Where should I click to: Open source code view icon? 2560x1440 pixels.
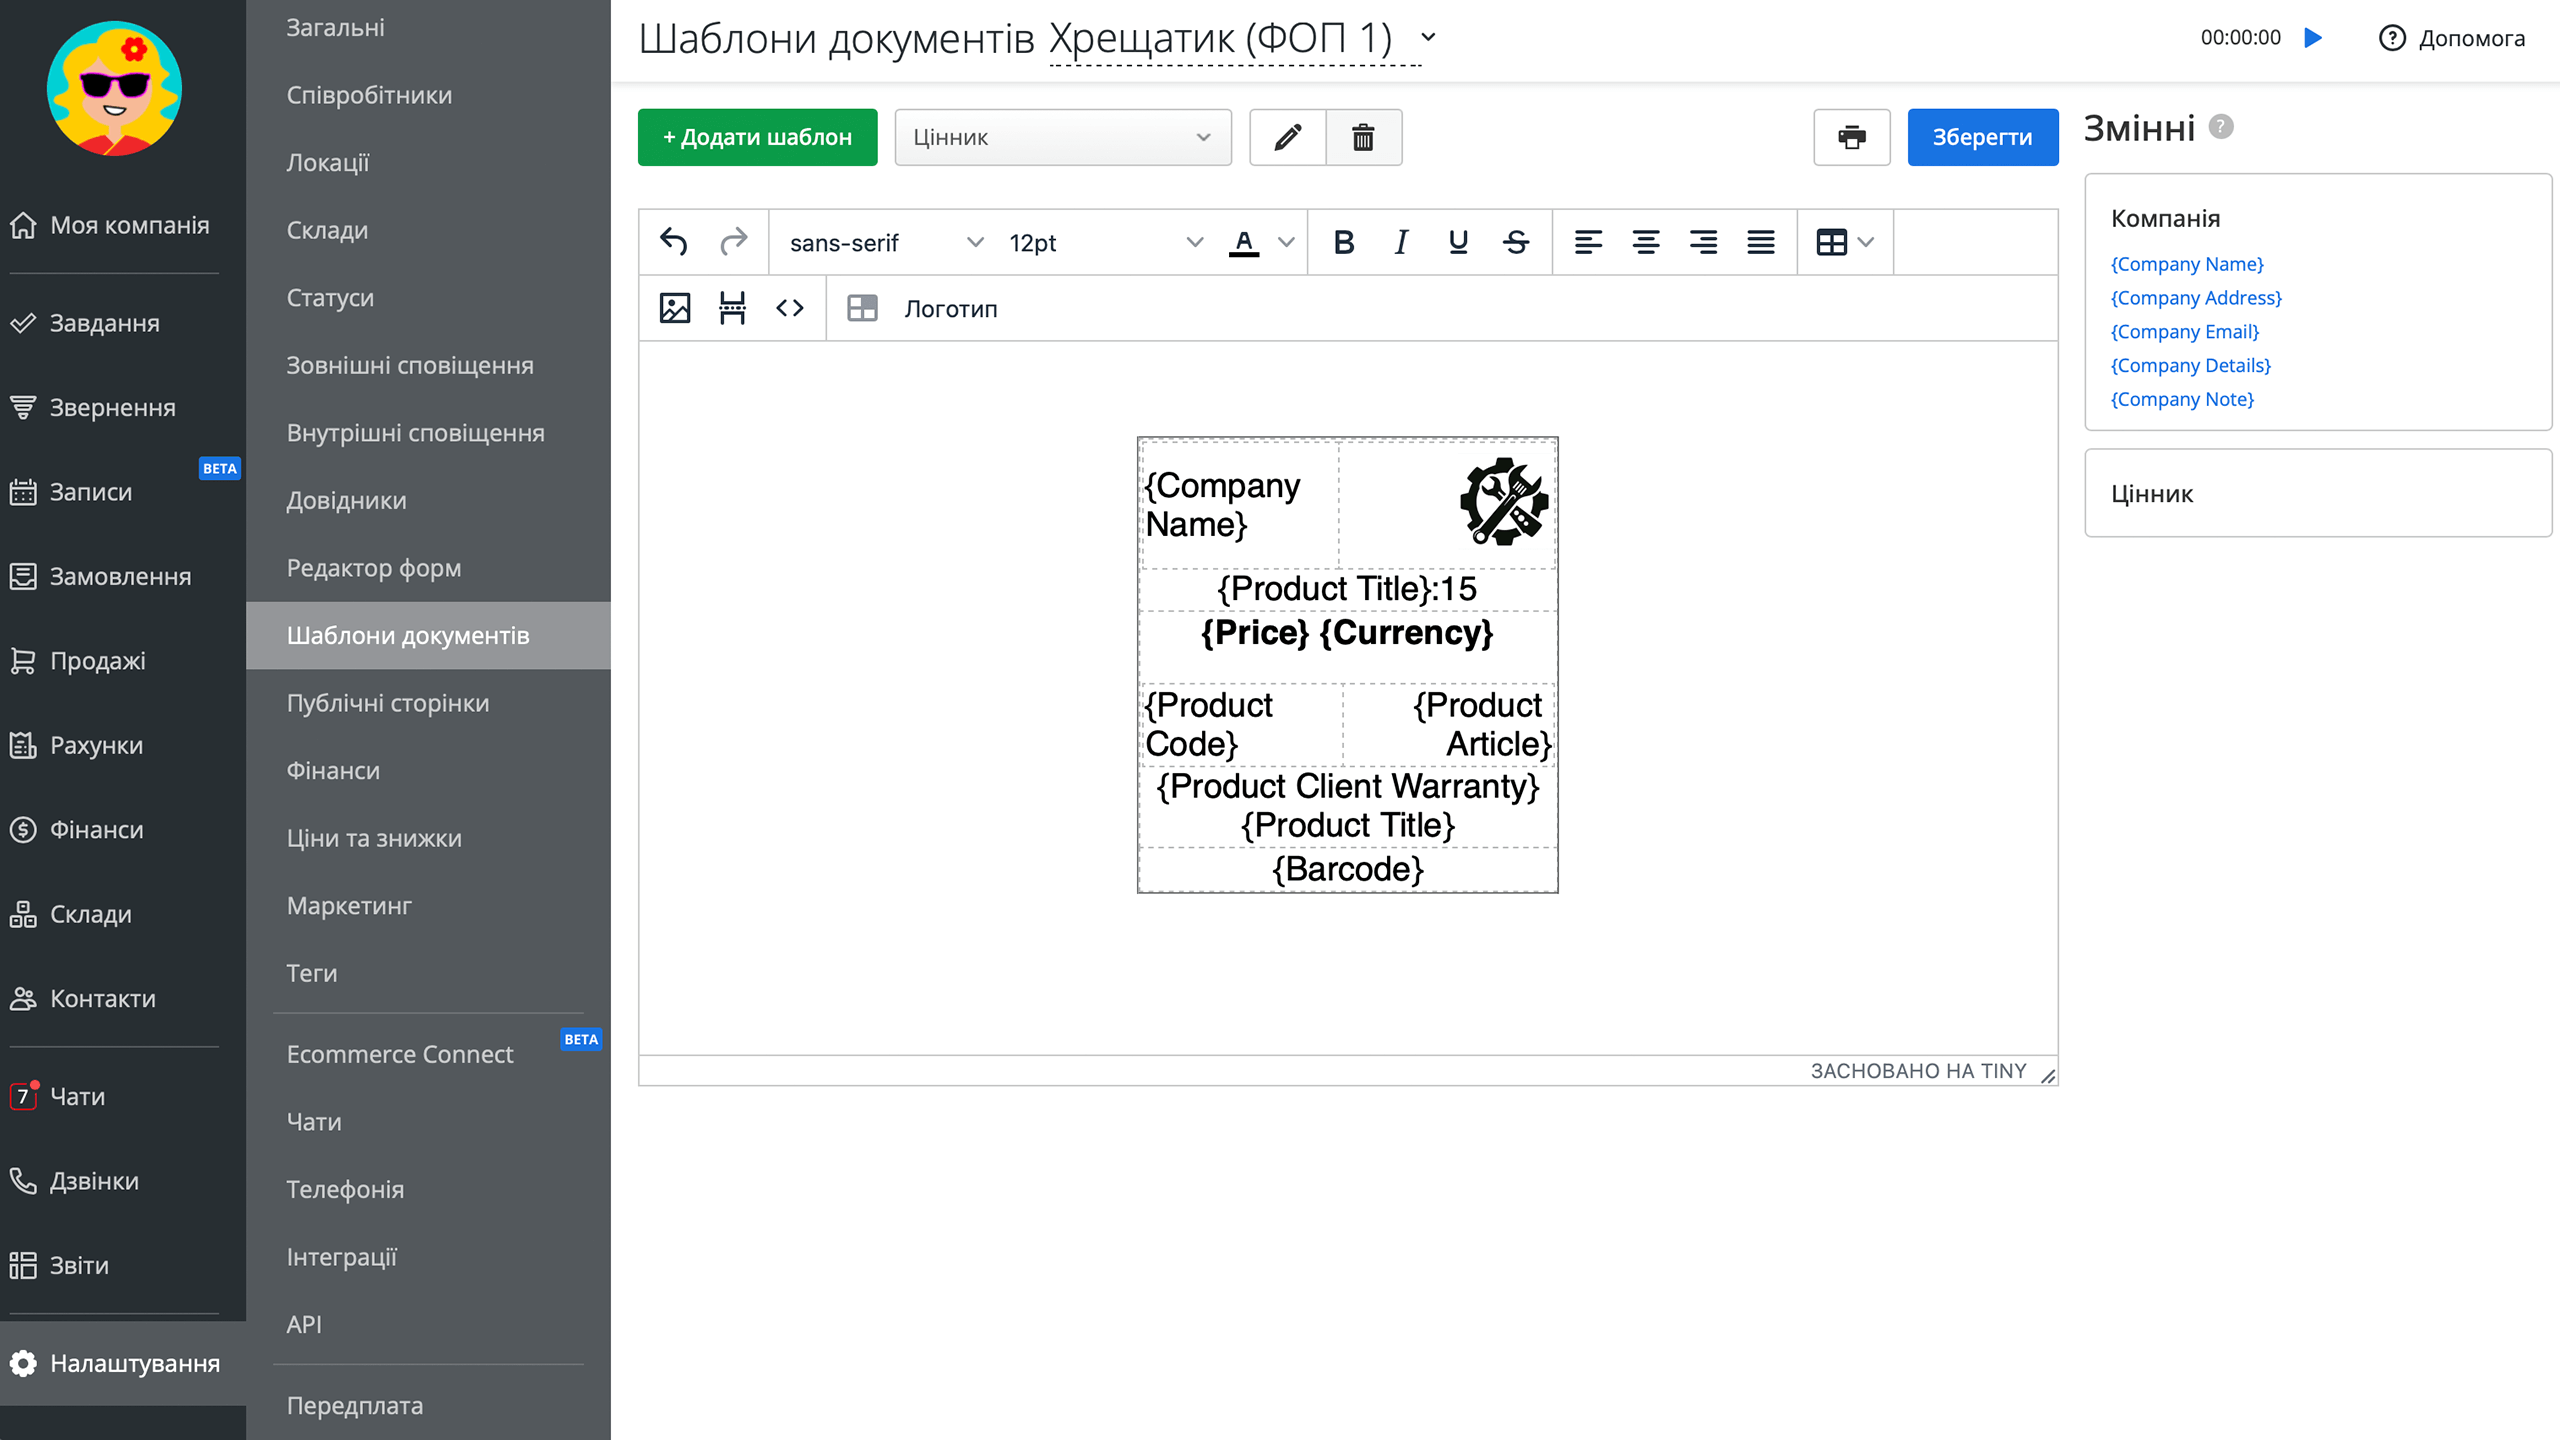coord(790,308)
